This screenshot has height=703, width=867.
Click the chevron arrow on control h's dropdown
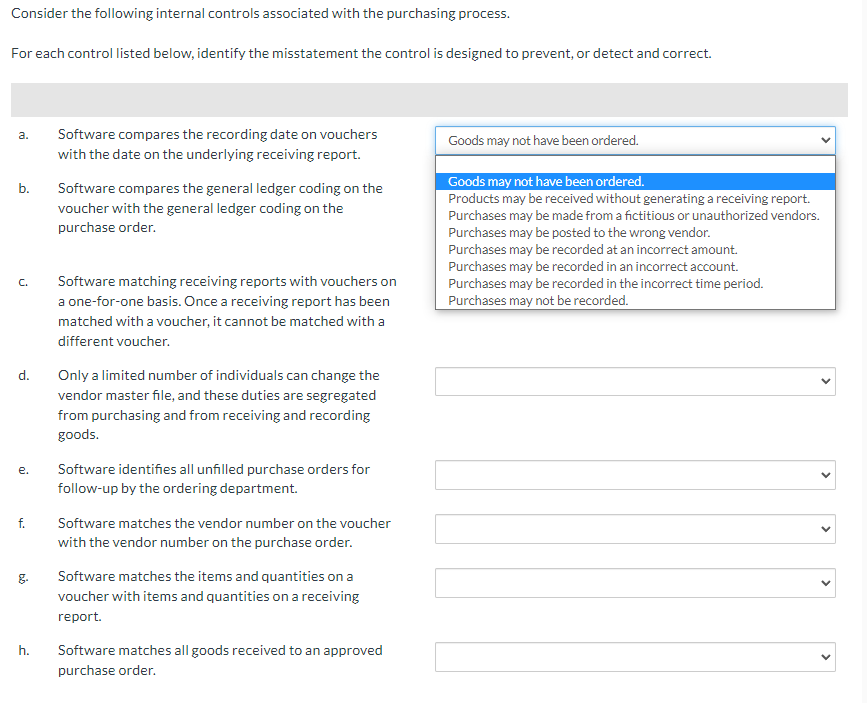pos(824,657)
